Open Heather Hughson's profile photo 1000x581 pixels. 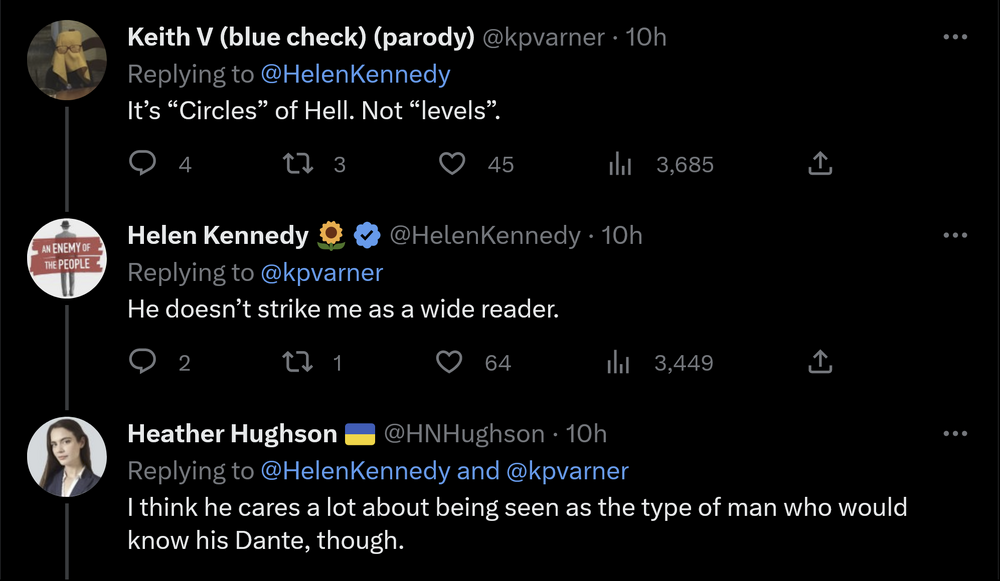click(x=66, y=456)
